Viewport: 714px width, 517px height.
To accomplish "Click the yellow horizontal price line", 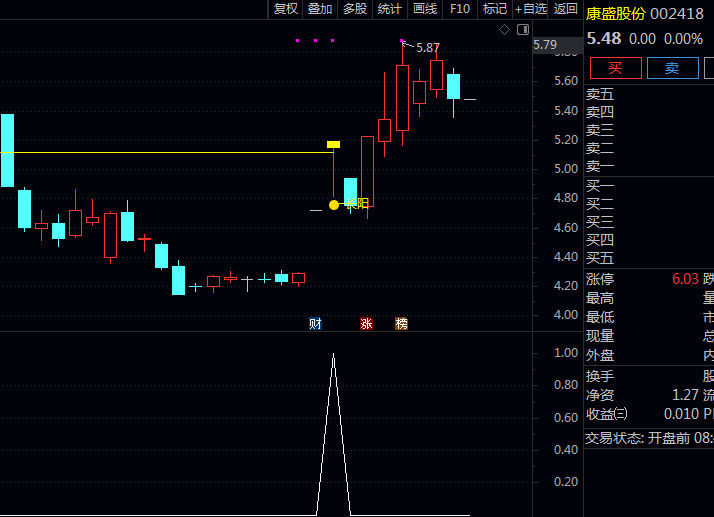I will [166, 152].
